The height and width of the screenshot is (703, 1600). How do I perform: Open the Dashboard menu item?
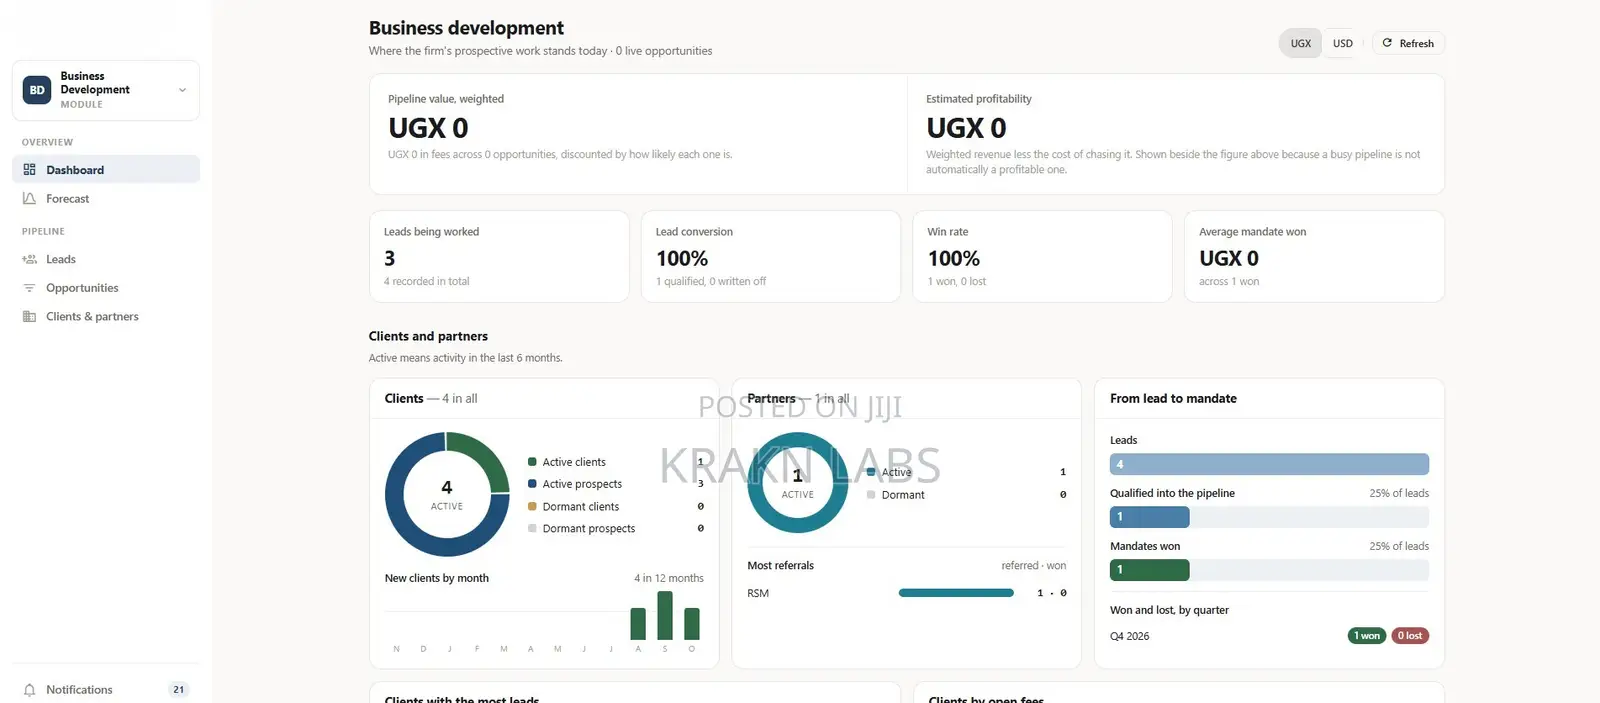(106, 170)
